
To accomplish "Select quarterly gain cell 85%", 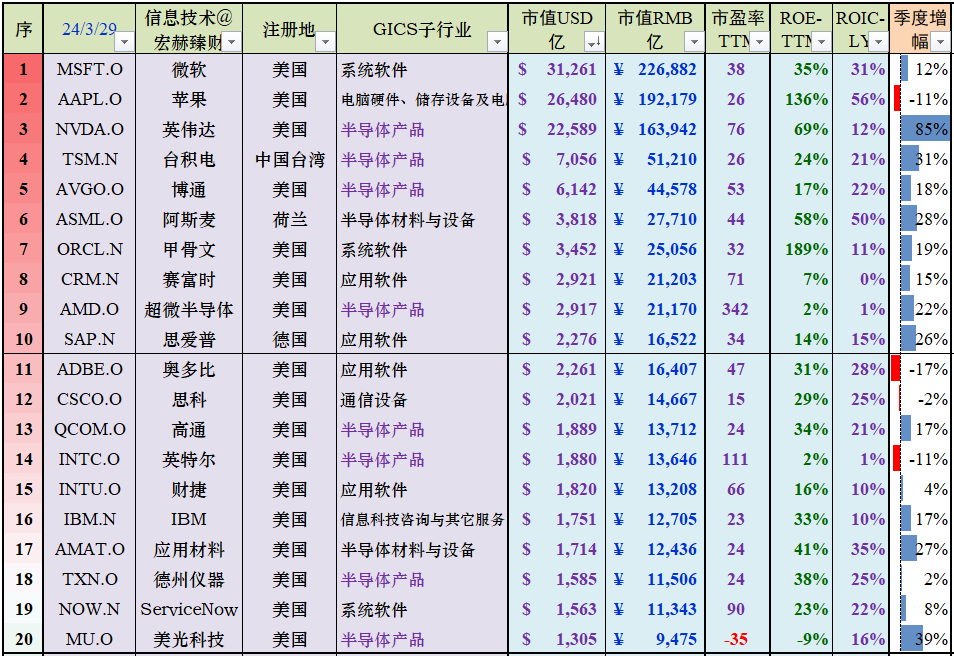I will coord(920,129).
